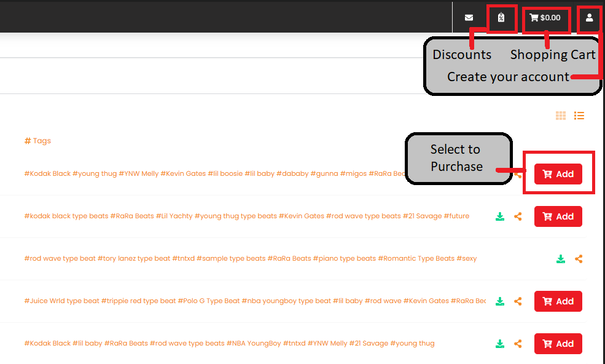605x364 pixels.
Task: Open the #Polo G Type Beat tag
Action: (209, 301)
